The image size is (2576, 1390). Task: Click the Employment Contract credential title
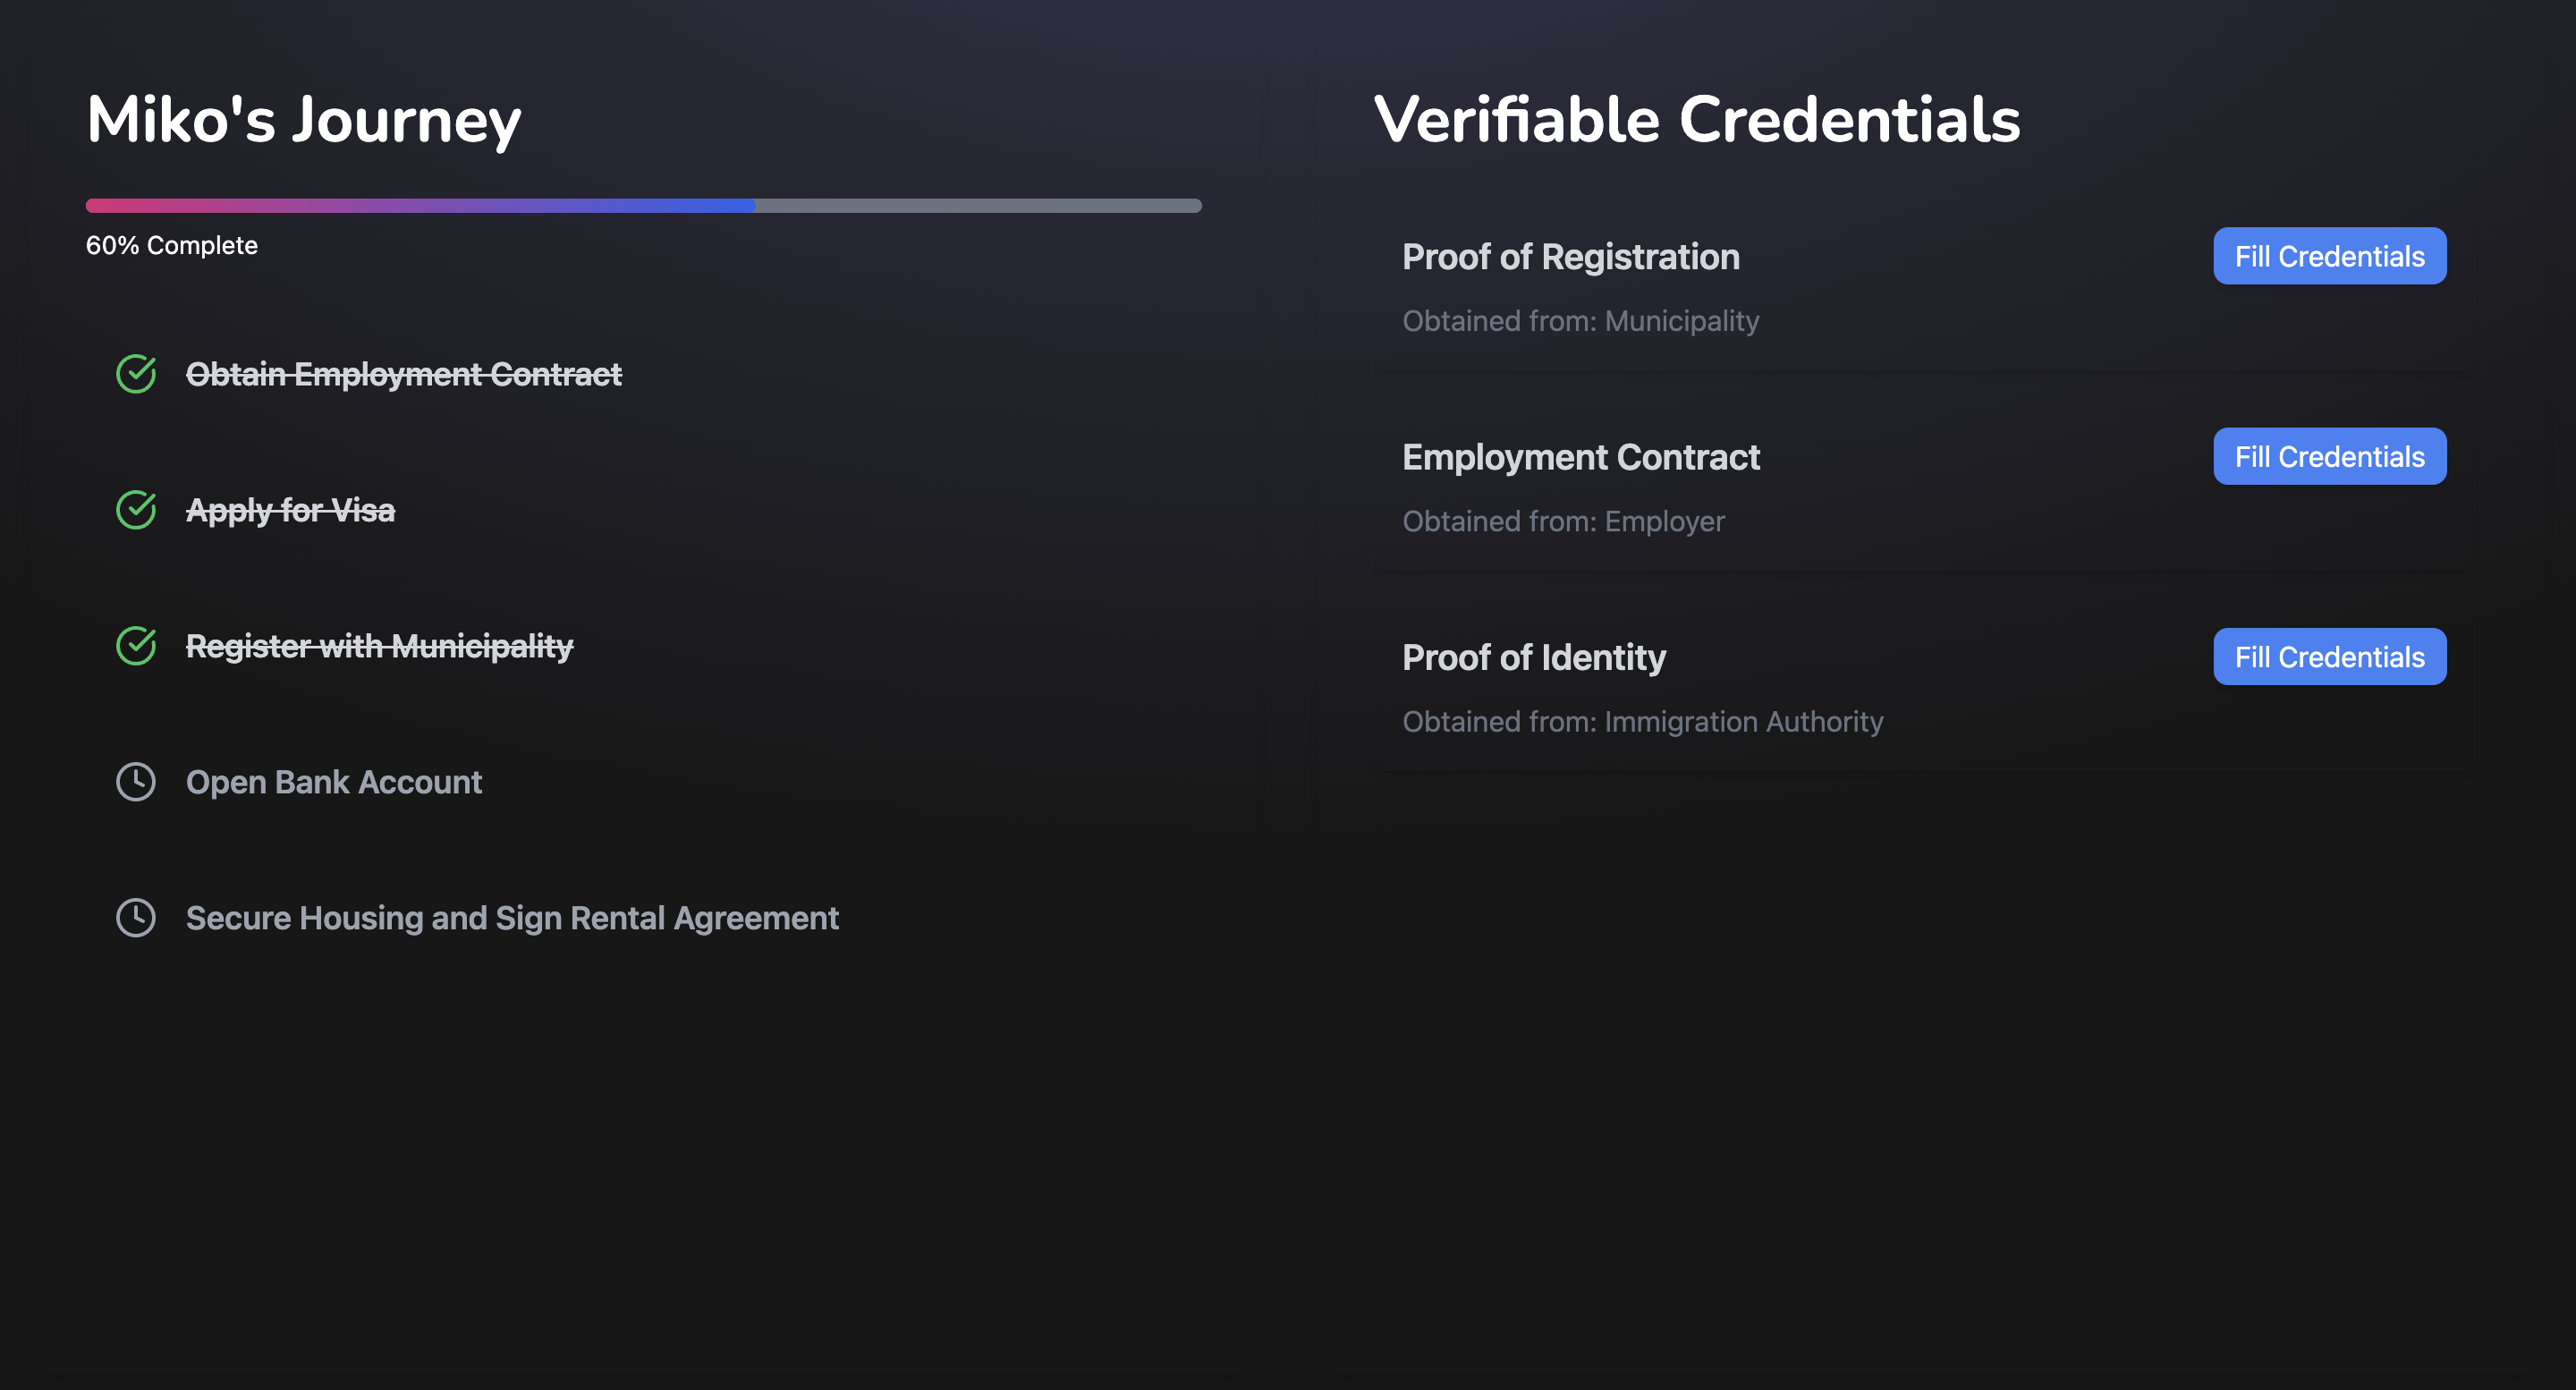pyautogui.click(x=1580, y=457)
